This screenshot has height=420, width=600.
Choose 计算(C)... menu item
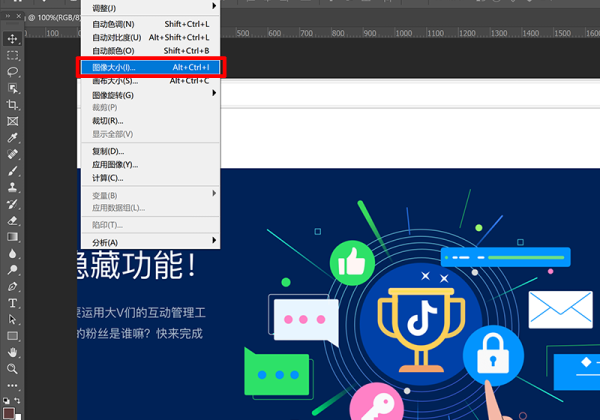[150, 178]
